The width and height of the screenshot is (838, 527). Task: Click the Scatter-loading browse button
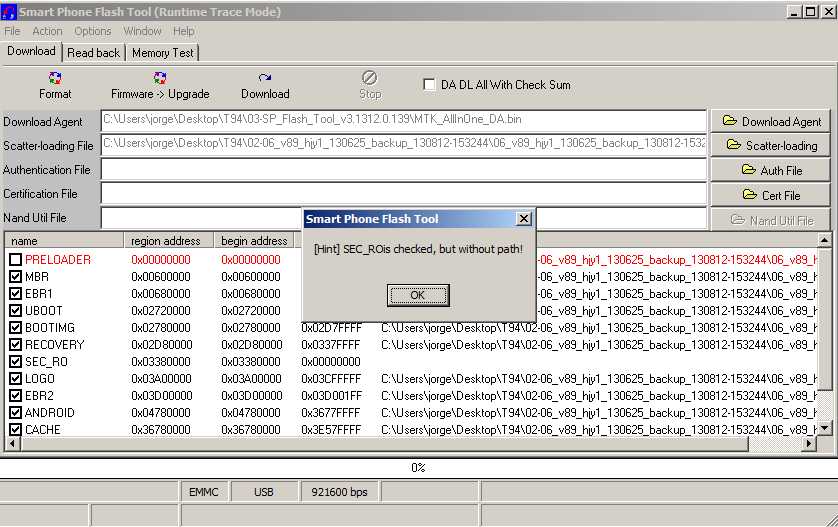[771, 145]
